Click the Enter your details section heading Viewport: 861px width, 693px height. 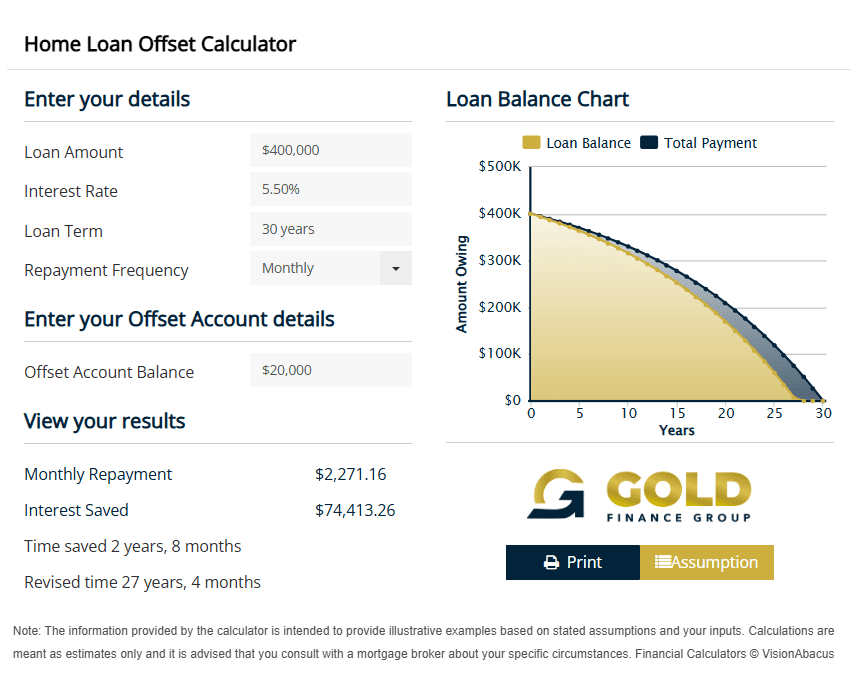[x=106, y=99]
